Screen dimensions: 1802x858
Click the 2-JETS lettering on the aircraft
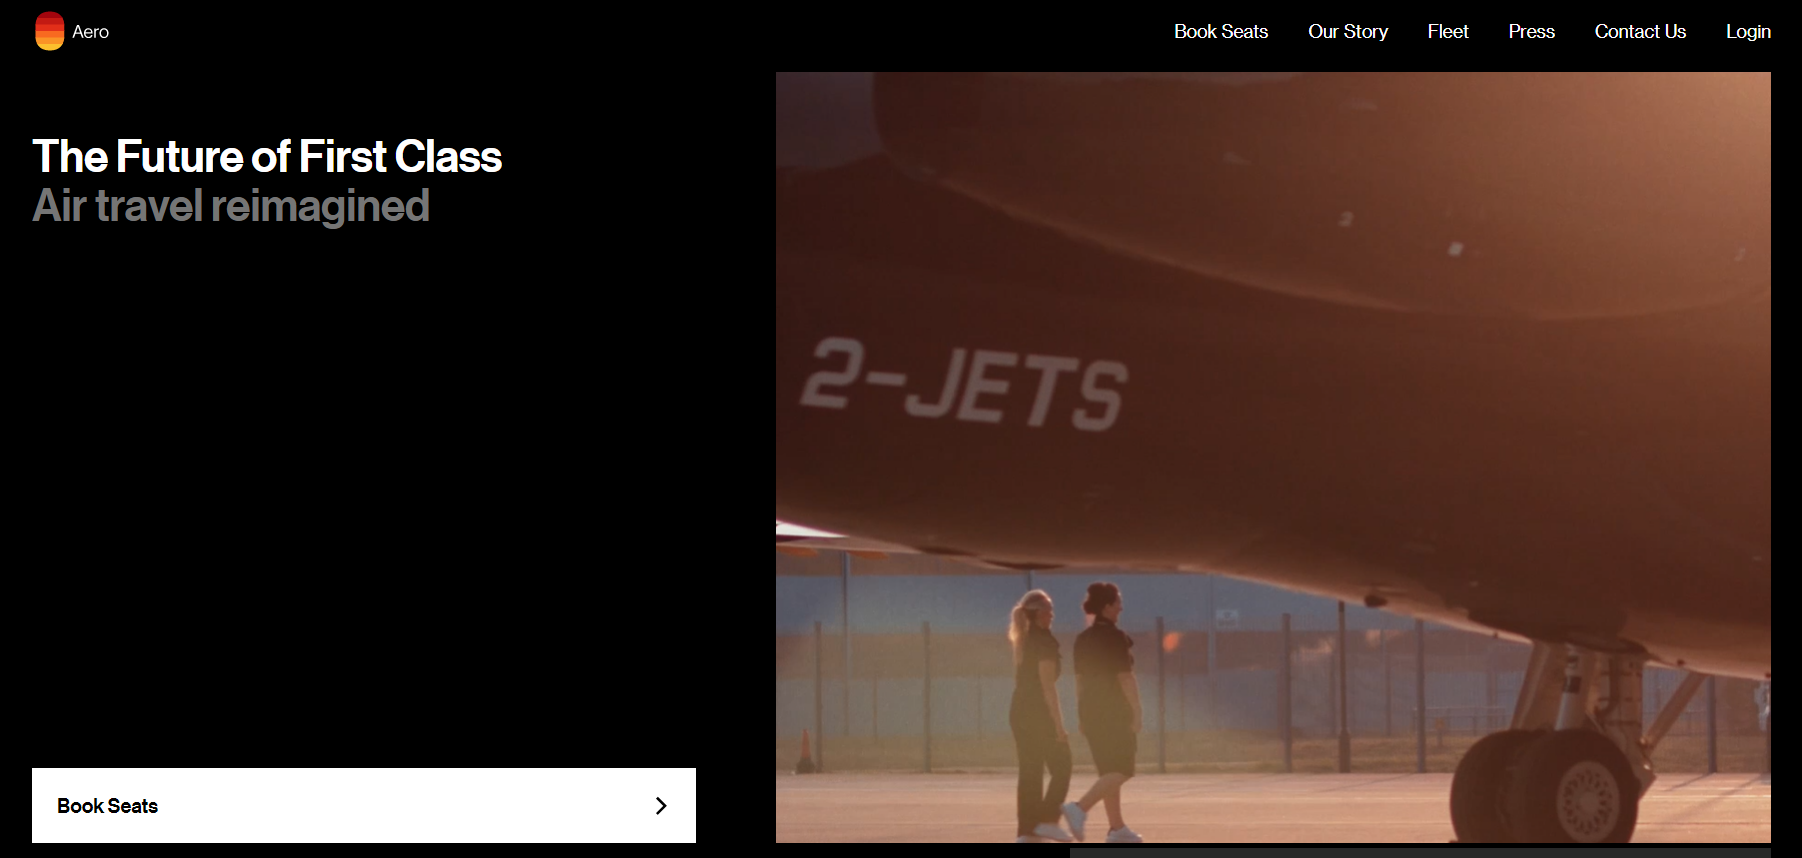pyautogui.click(x=964, y=386)
